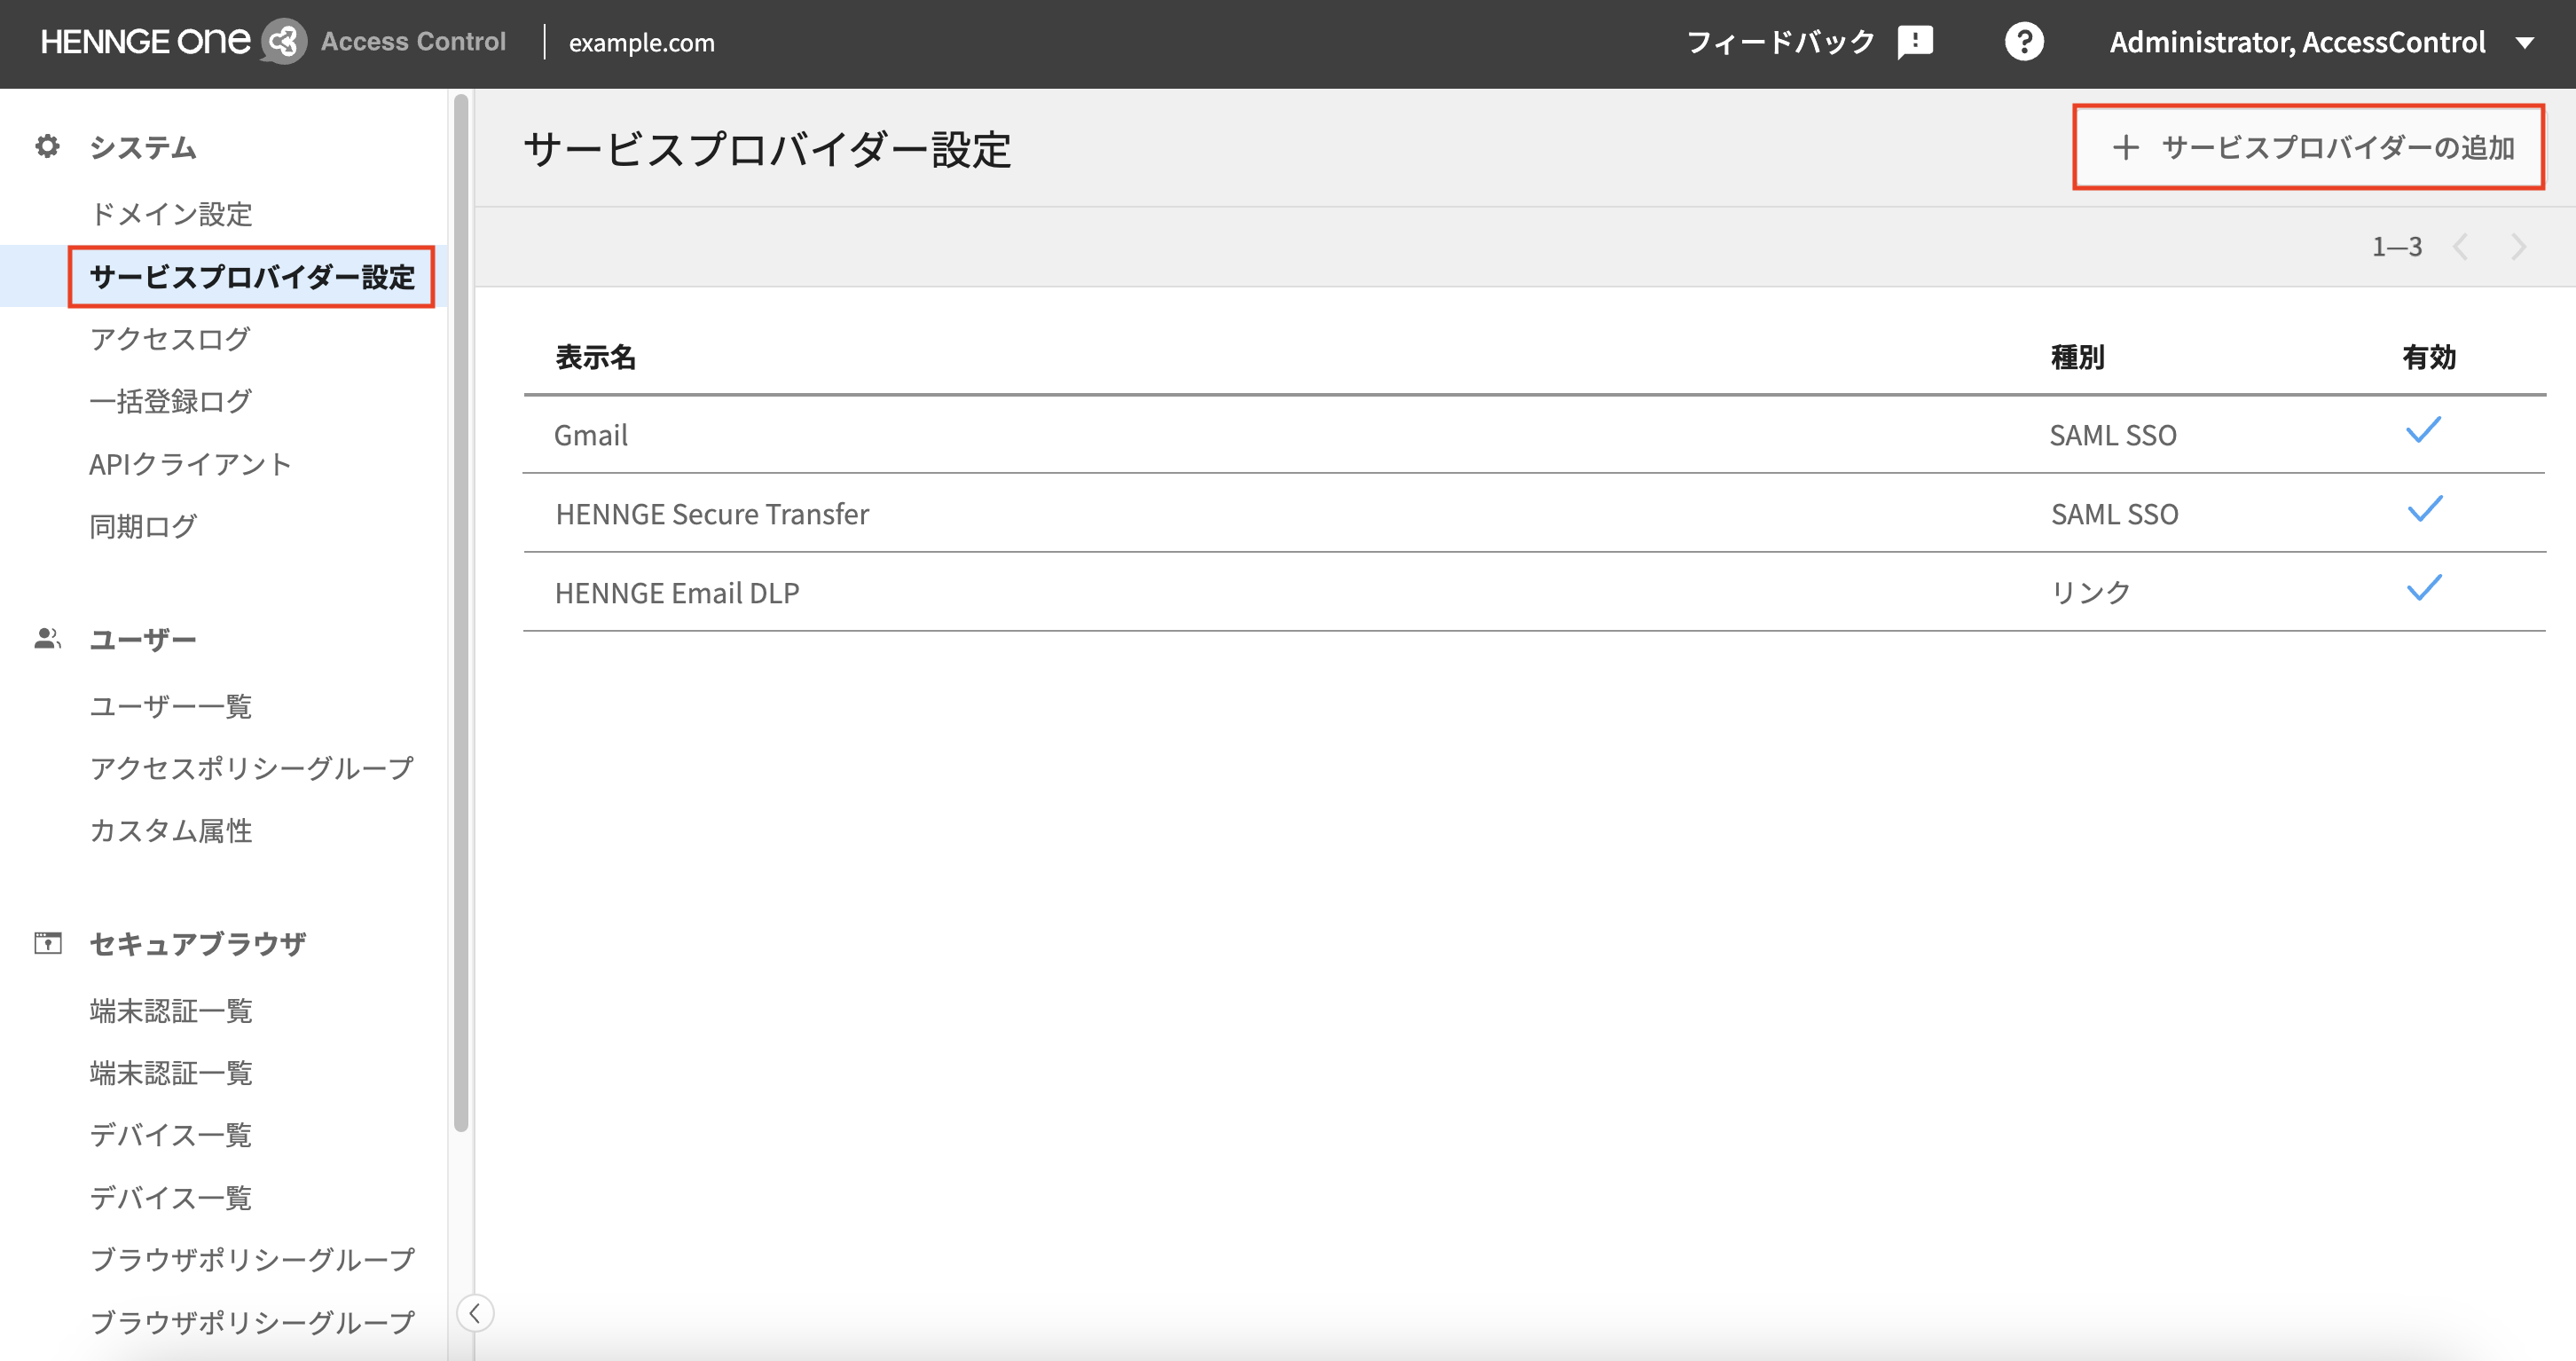Collapse the sidebar with the chevron button

[475, 1313]
